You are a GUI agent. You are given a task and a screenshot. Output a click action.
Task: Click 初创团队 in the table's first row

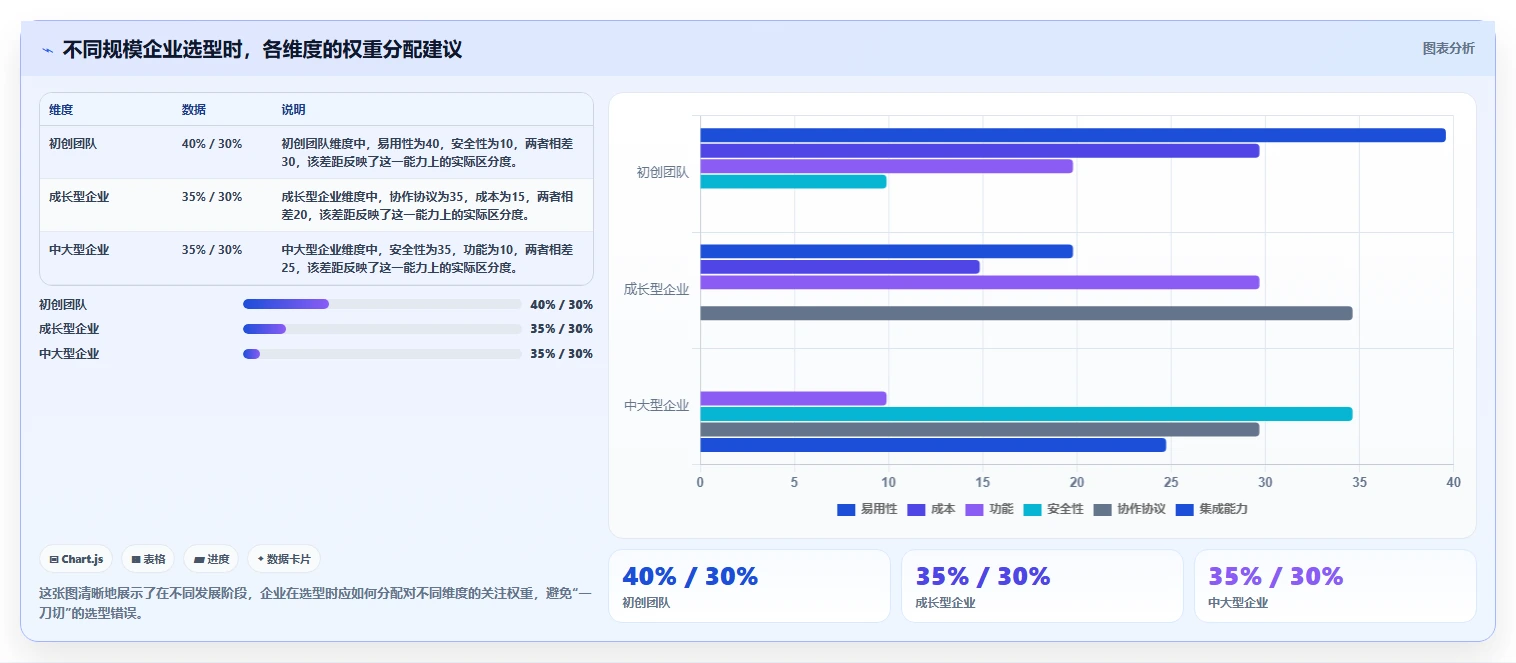73,144
